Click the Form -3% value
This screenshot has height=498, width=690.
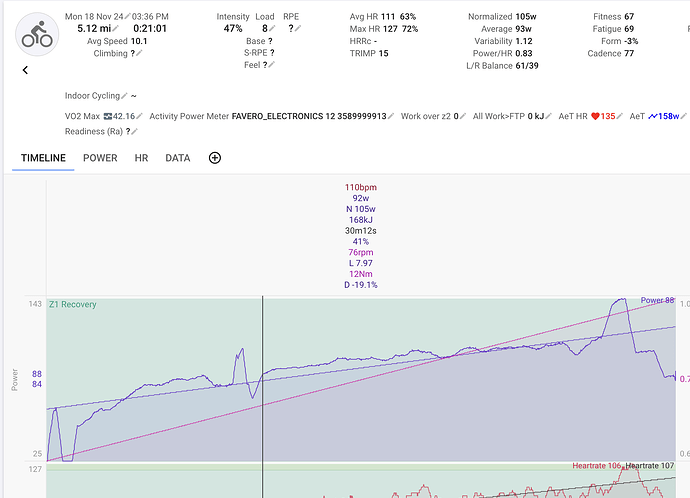(631, 41)
